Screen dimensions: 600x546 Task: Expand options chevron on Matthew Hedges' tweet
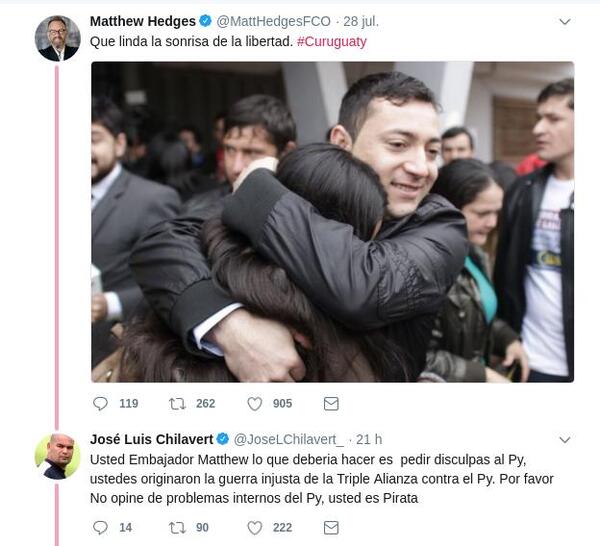(x=565, y=21)
